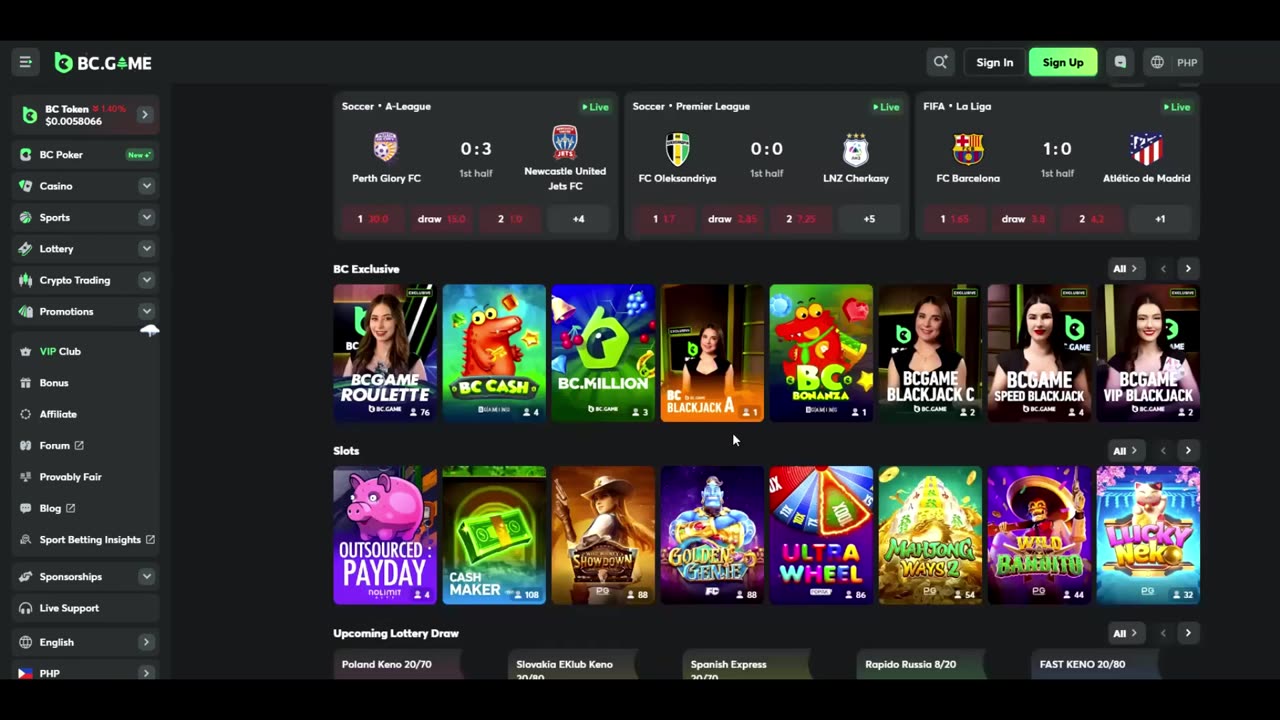Click the Promotions gift icon
Screen dimensions: 1280x720
[26, 312]
